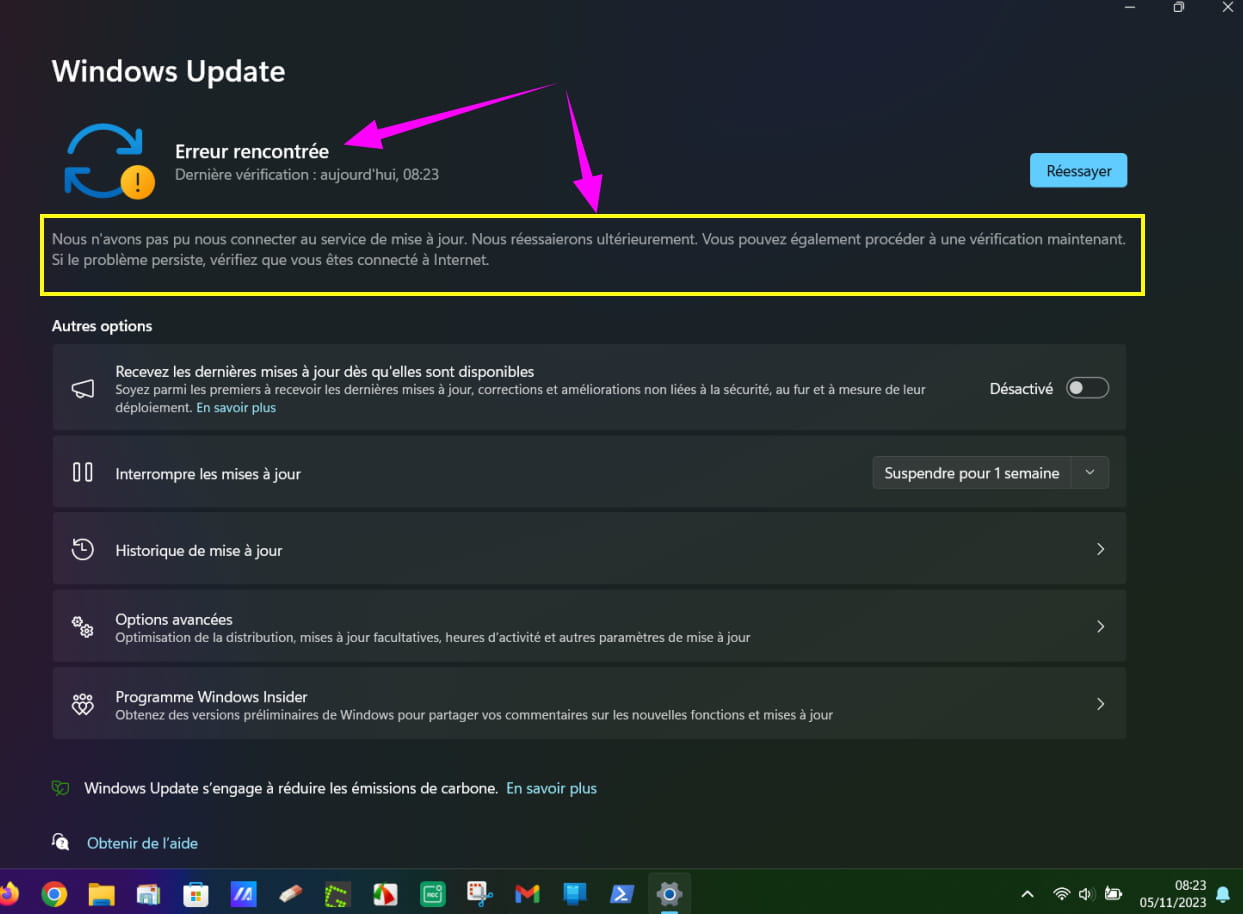Open the notifications bell icon
Viewport: 1243px width, 914px height.
(x=1222, y=893)
